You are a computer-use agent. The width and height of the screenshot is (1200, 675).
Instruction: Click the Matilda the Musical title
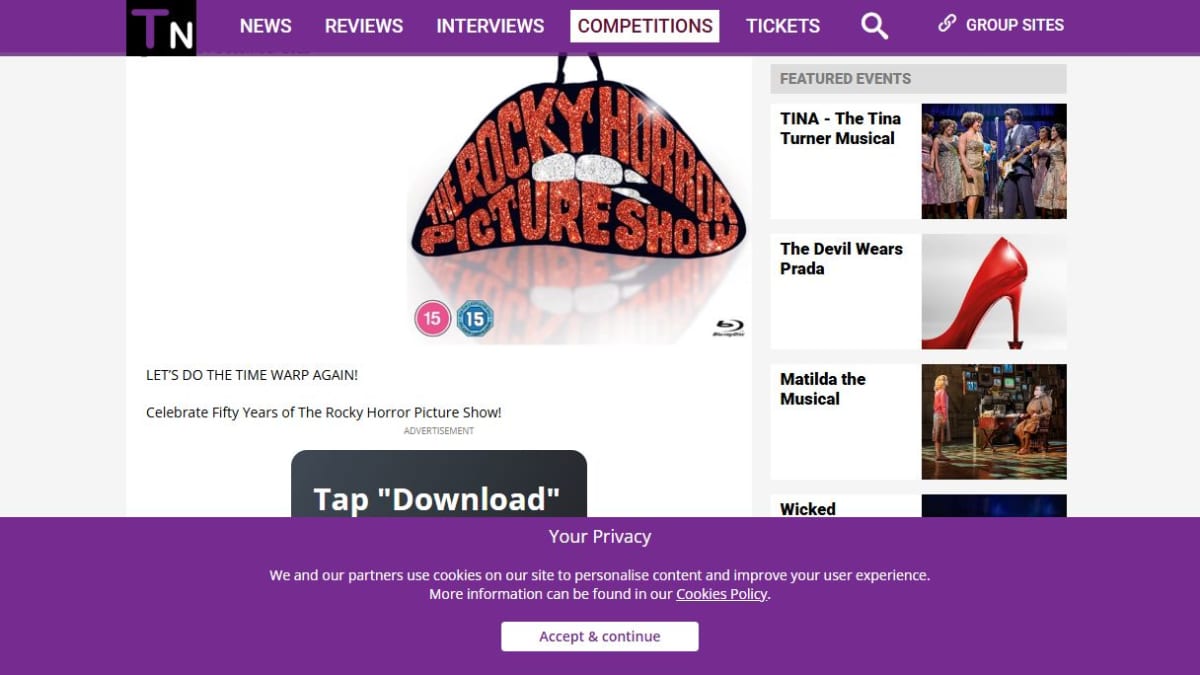point(823,388)
